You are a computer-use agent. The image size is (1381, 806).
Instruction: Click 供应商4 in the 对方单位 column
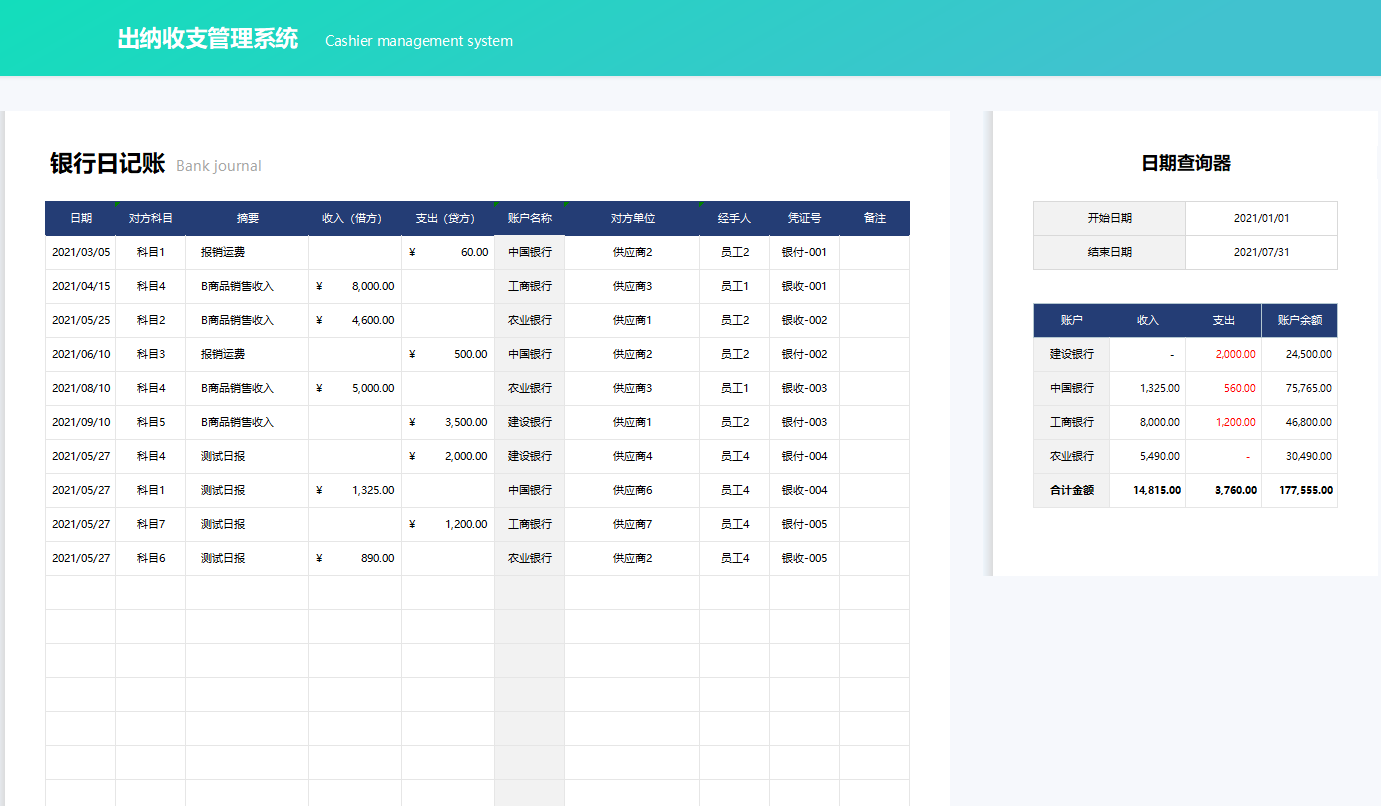[632, 456]
